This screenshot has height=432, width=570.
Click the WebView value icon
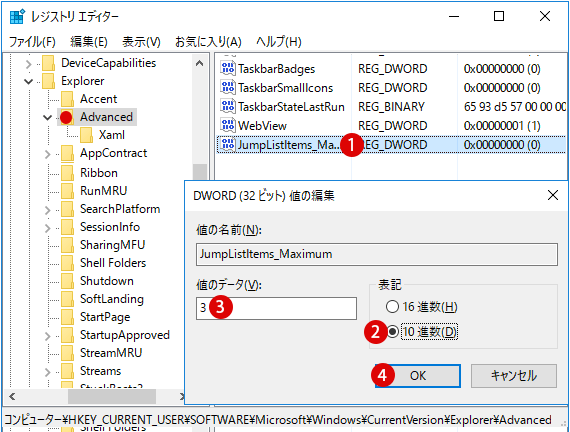pos(228,125)
